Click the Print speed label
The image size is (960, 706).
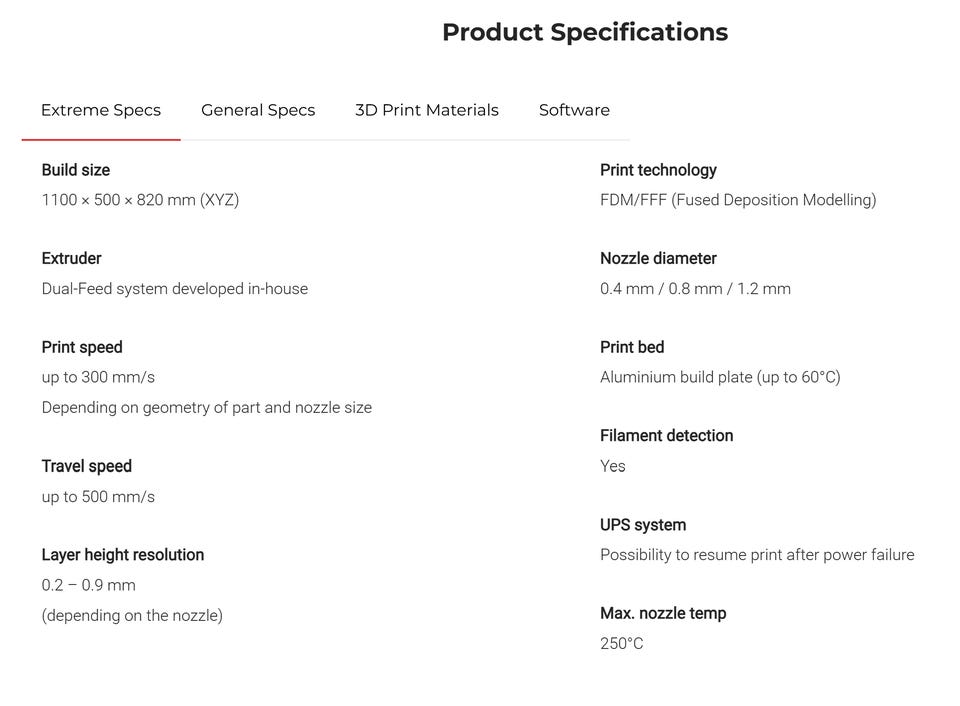pyautogui.click(x=82, y=347)
